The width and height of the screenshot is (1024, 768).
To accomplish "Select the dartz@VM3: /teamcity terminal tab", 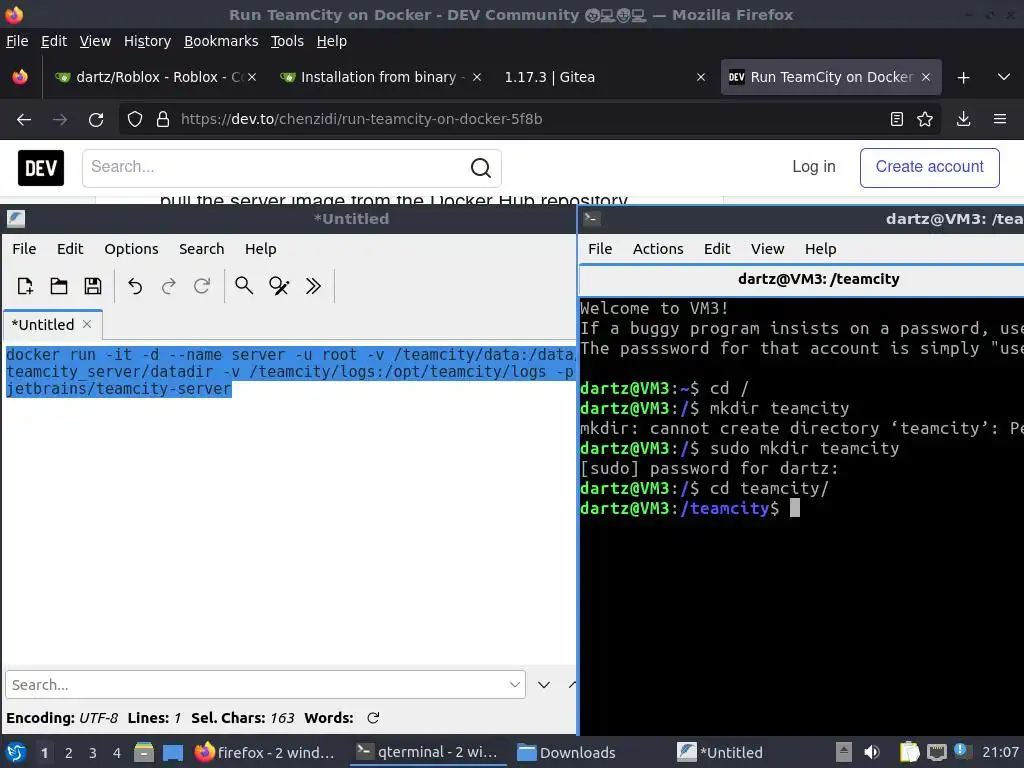I will coord(818,279).
